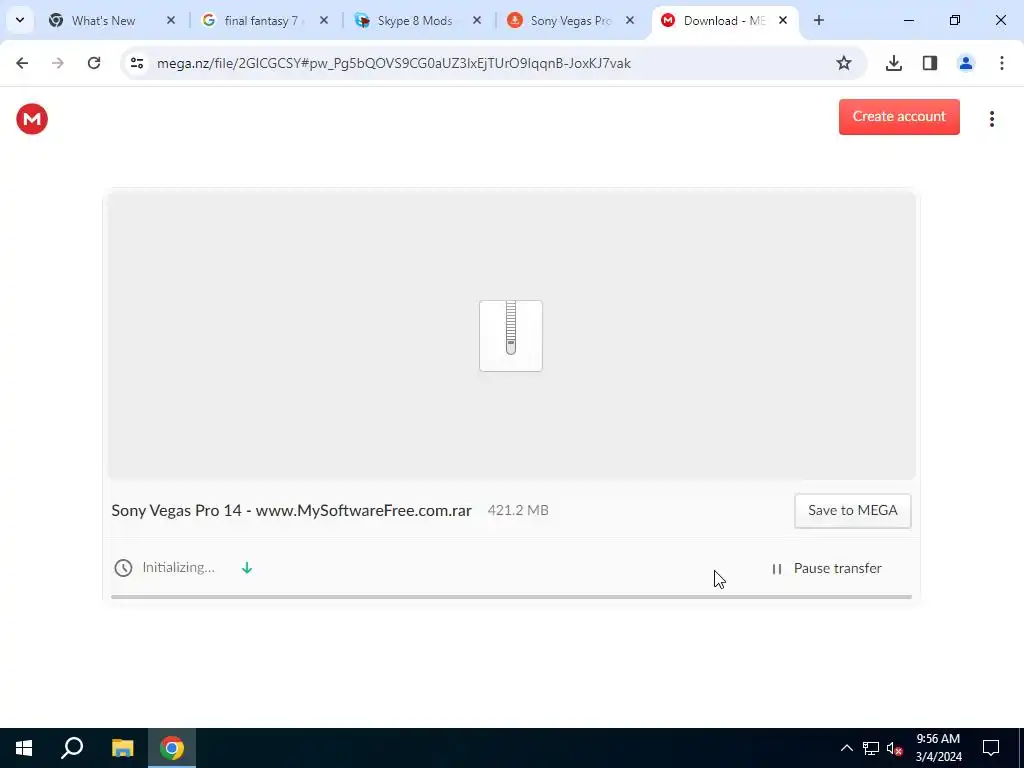Click the MEGA logo icon
Screen dimensions: 1024x768
coord(32,119)
